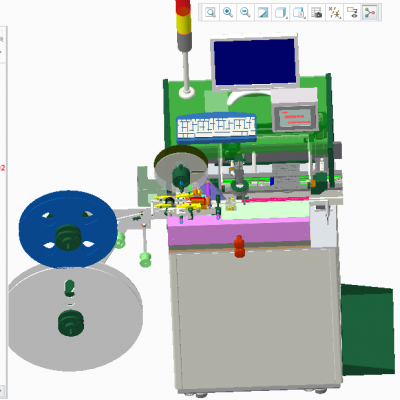The image size is (400, 400).
Task: Open the Display Style dropdown
Action: coord(281,13)
